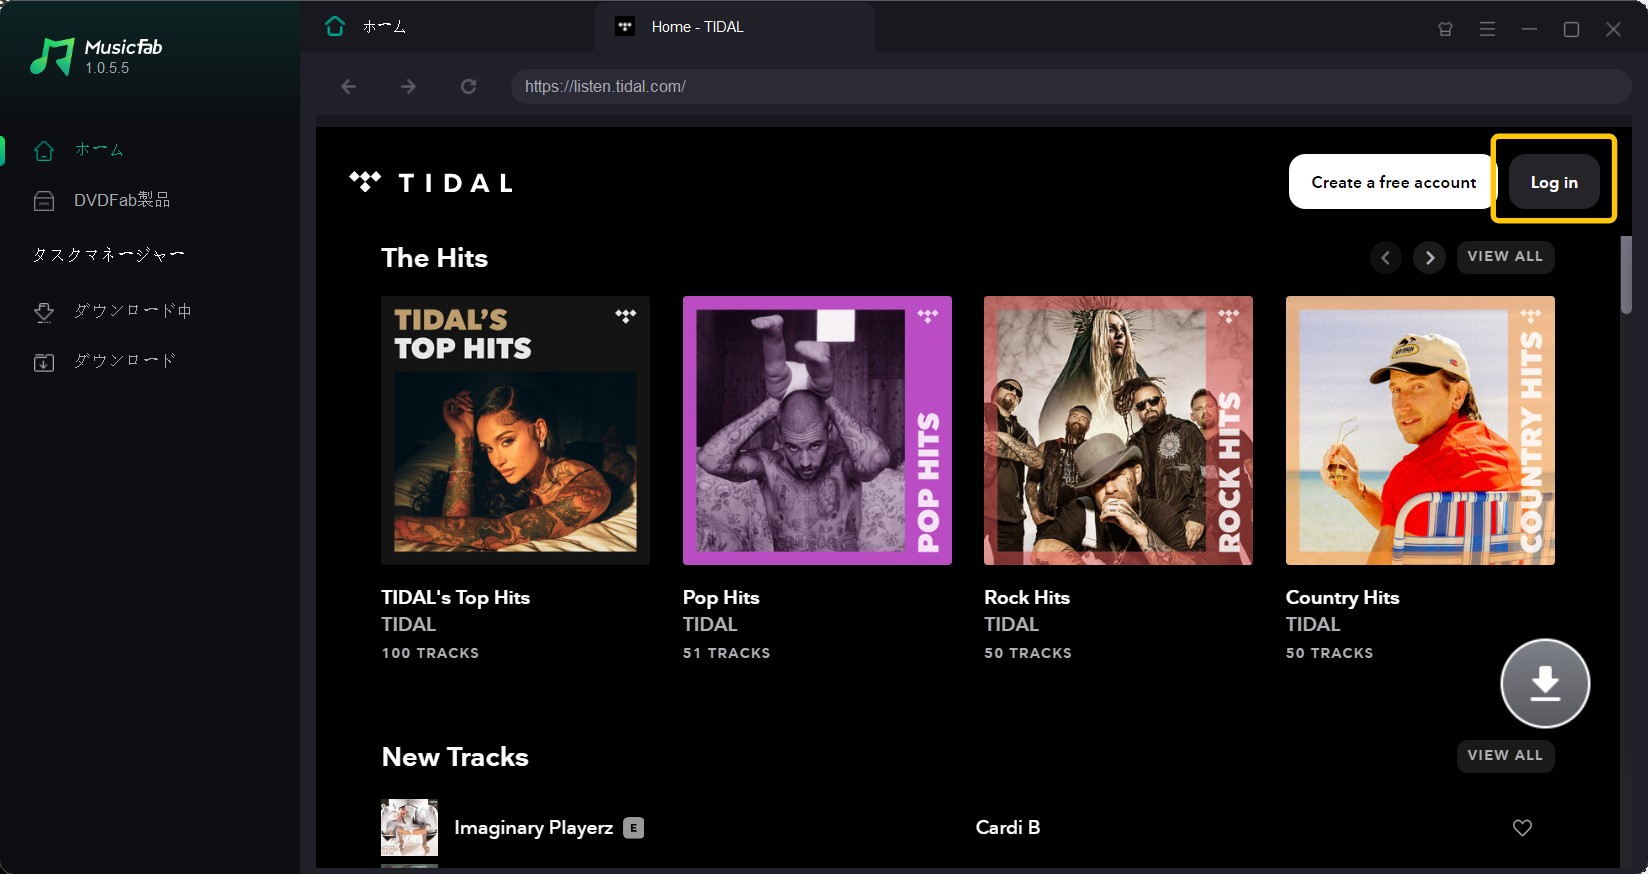The width and height of the screenshot is (1648, 874).
Task: Open the hamburger menu in the title bar
Action: (1487, 29)
